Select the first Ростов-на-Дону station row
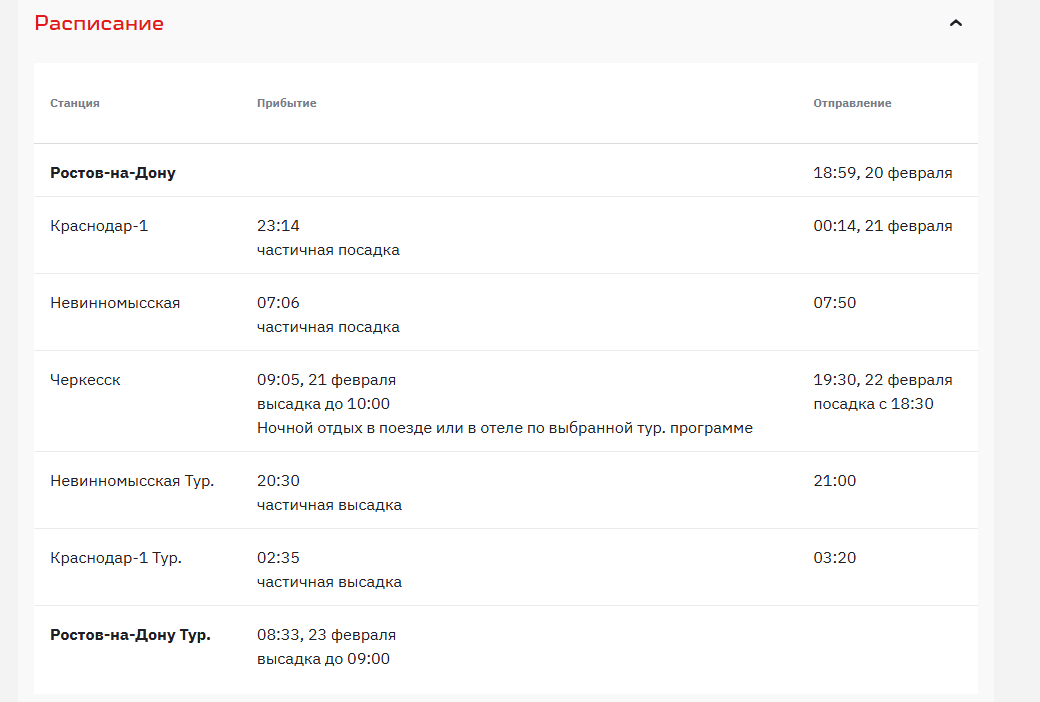This screenshot has height=702, width=1040. tap(113, 173)
